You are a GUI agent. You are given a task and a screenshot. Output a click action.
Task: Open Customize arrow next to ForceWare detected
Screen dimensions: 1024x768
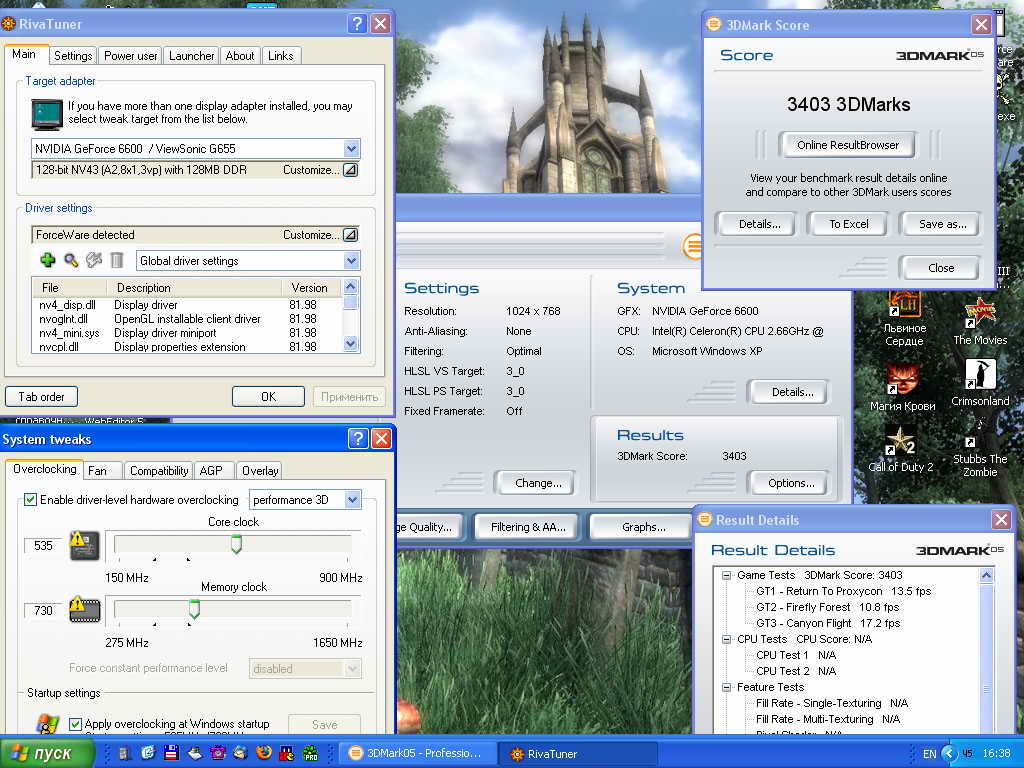click(351, 234)
